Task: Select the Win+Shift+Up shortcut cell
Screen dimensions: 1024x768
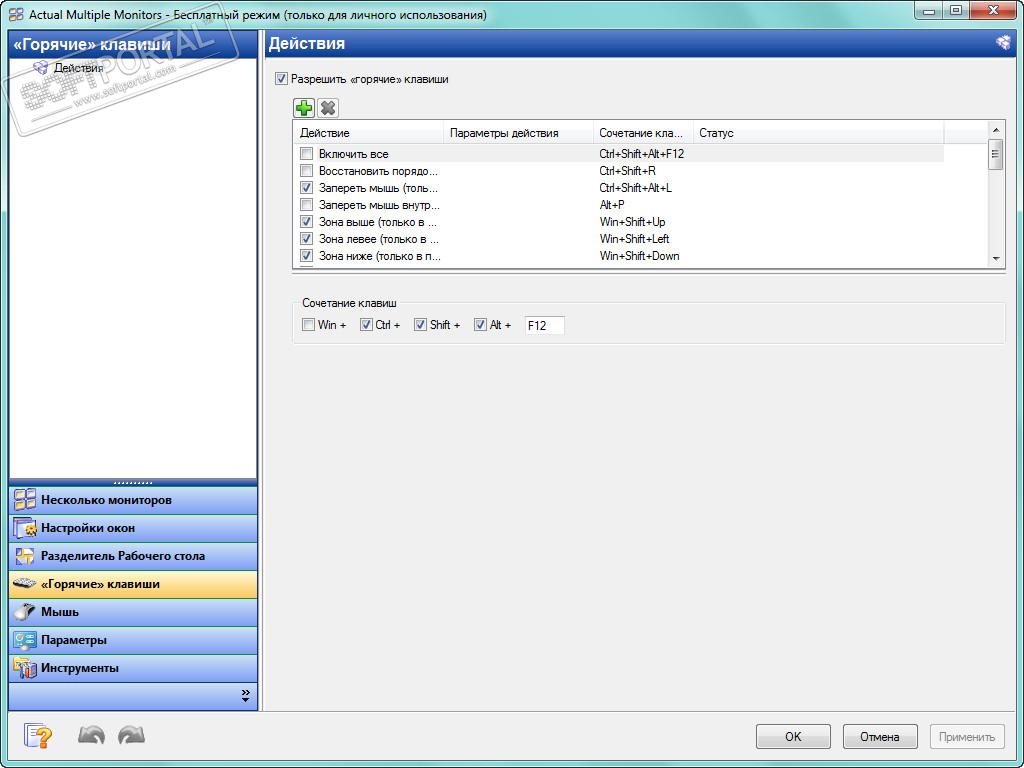Action: click(x=632, y=222)
